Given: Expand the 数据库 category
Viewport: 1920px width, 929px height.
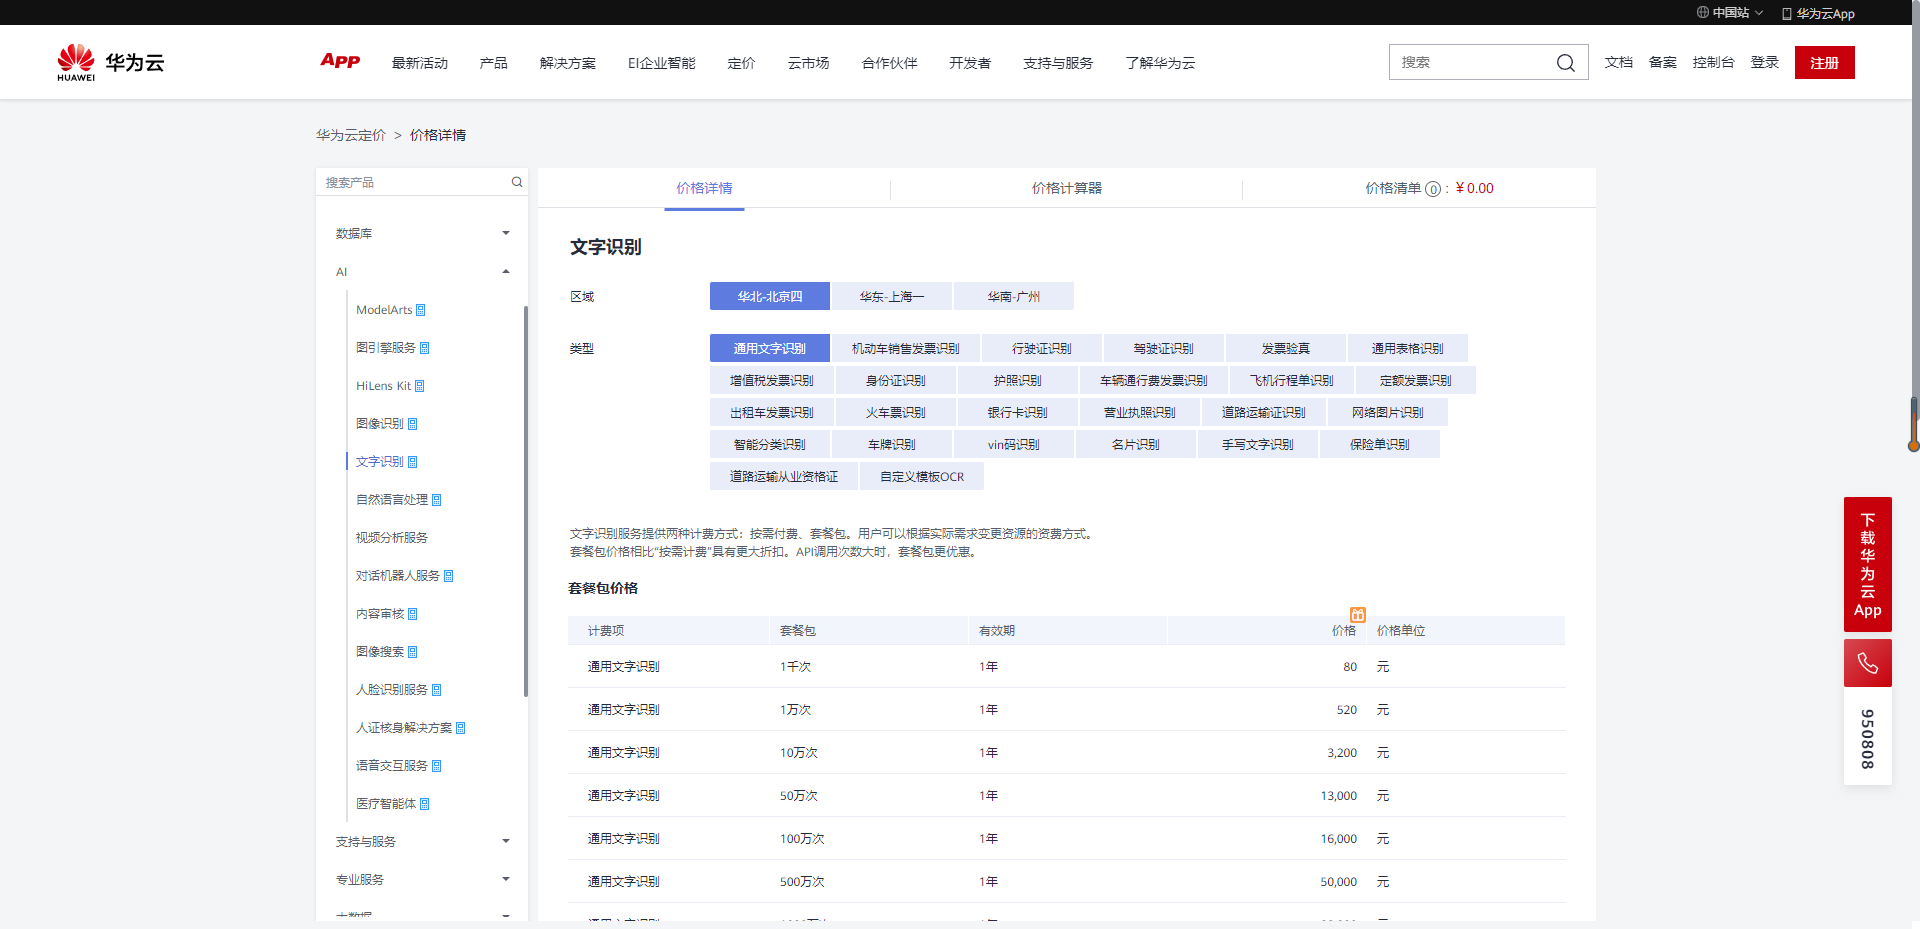Looking at the screenshot, I should tap(422, 233).
